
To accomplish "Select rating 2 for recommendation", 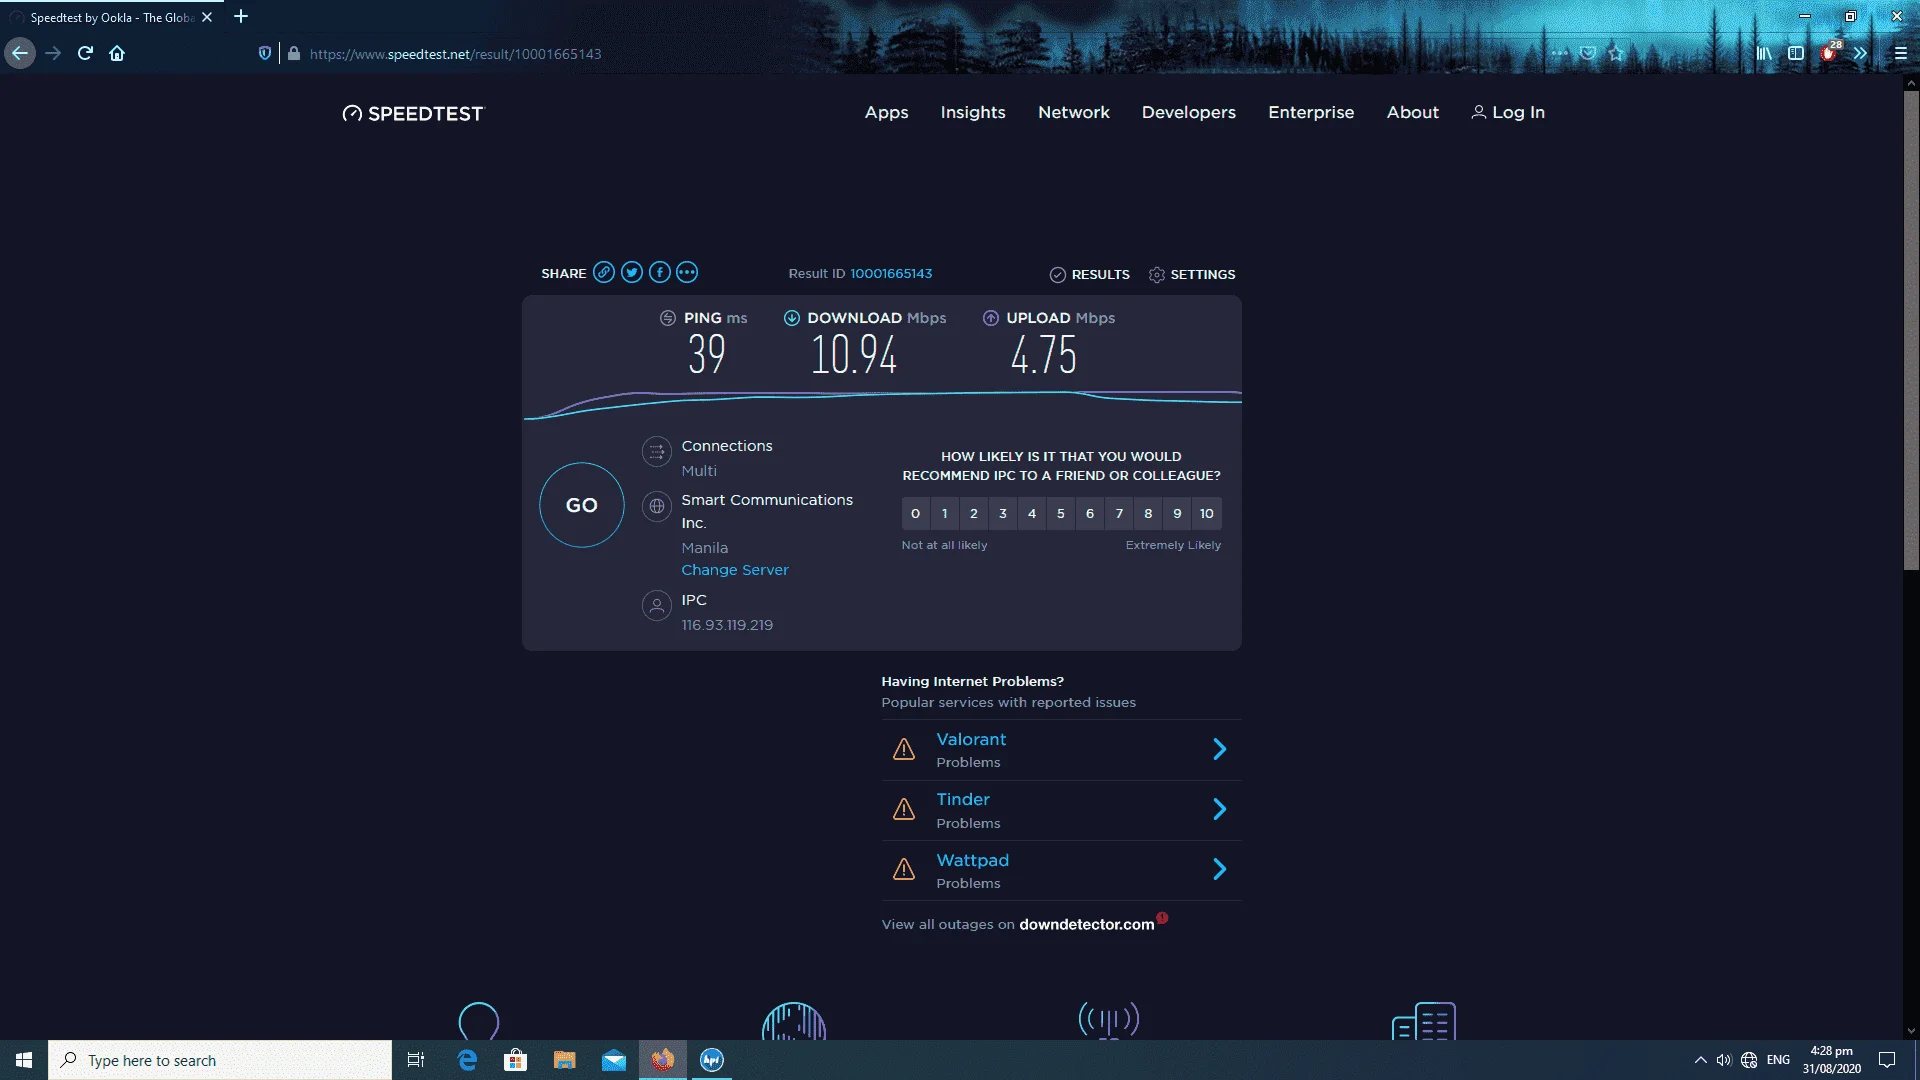I will click(973, 513).
